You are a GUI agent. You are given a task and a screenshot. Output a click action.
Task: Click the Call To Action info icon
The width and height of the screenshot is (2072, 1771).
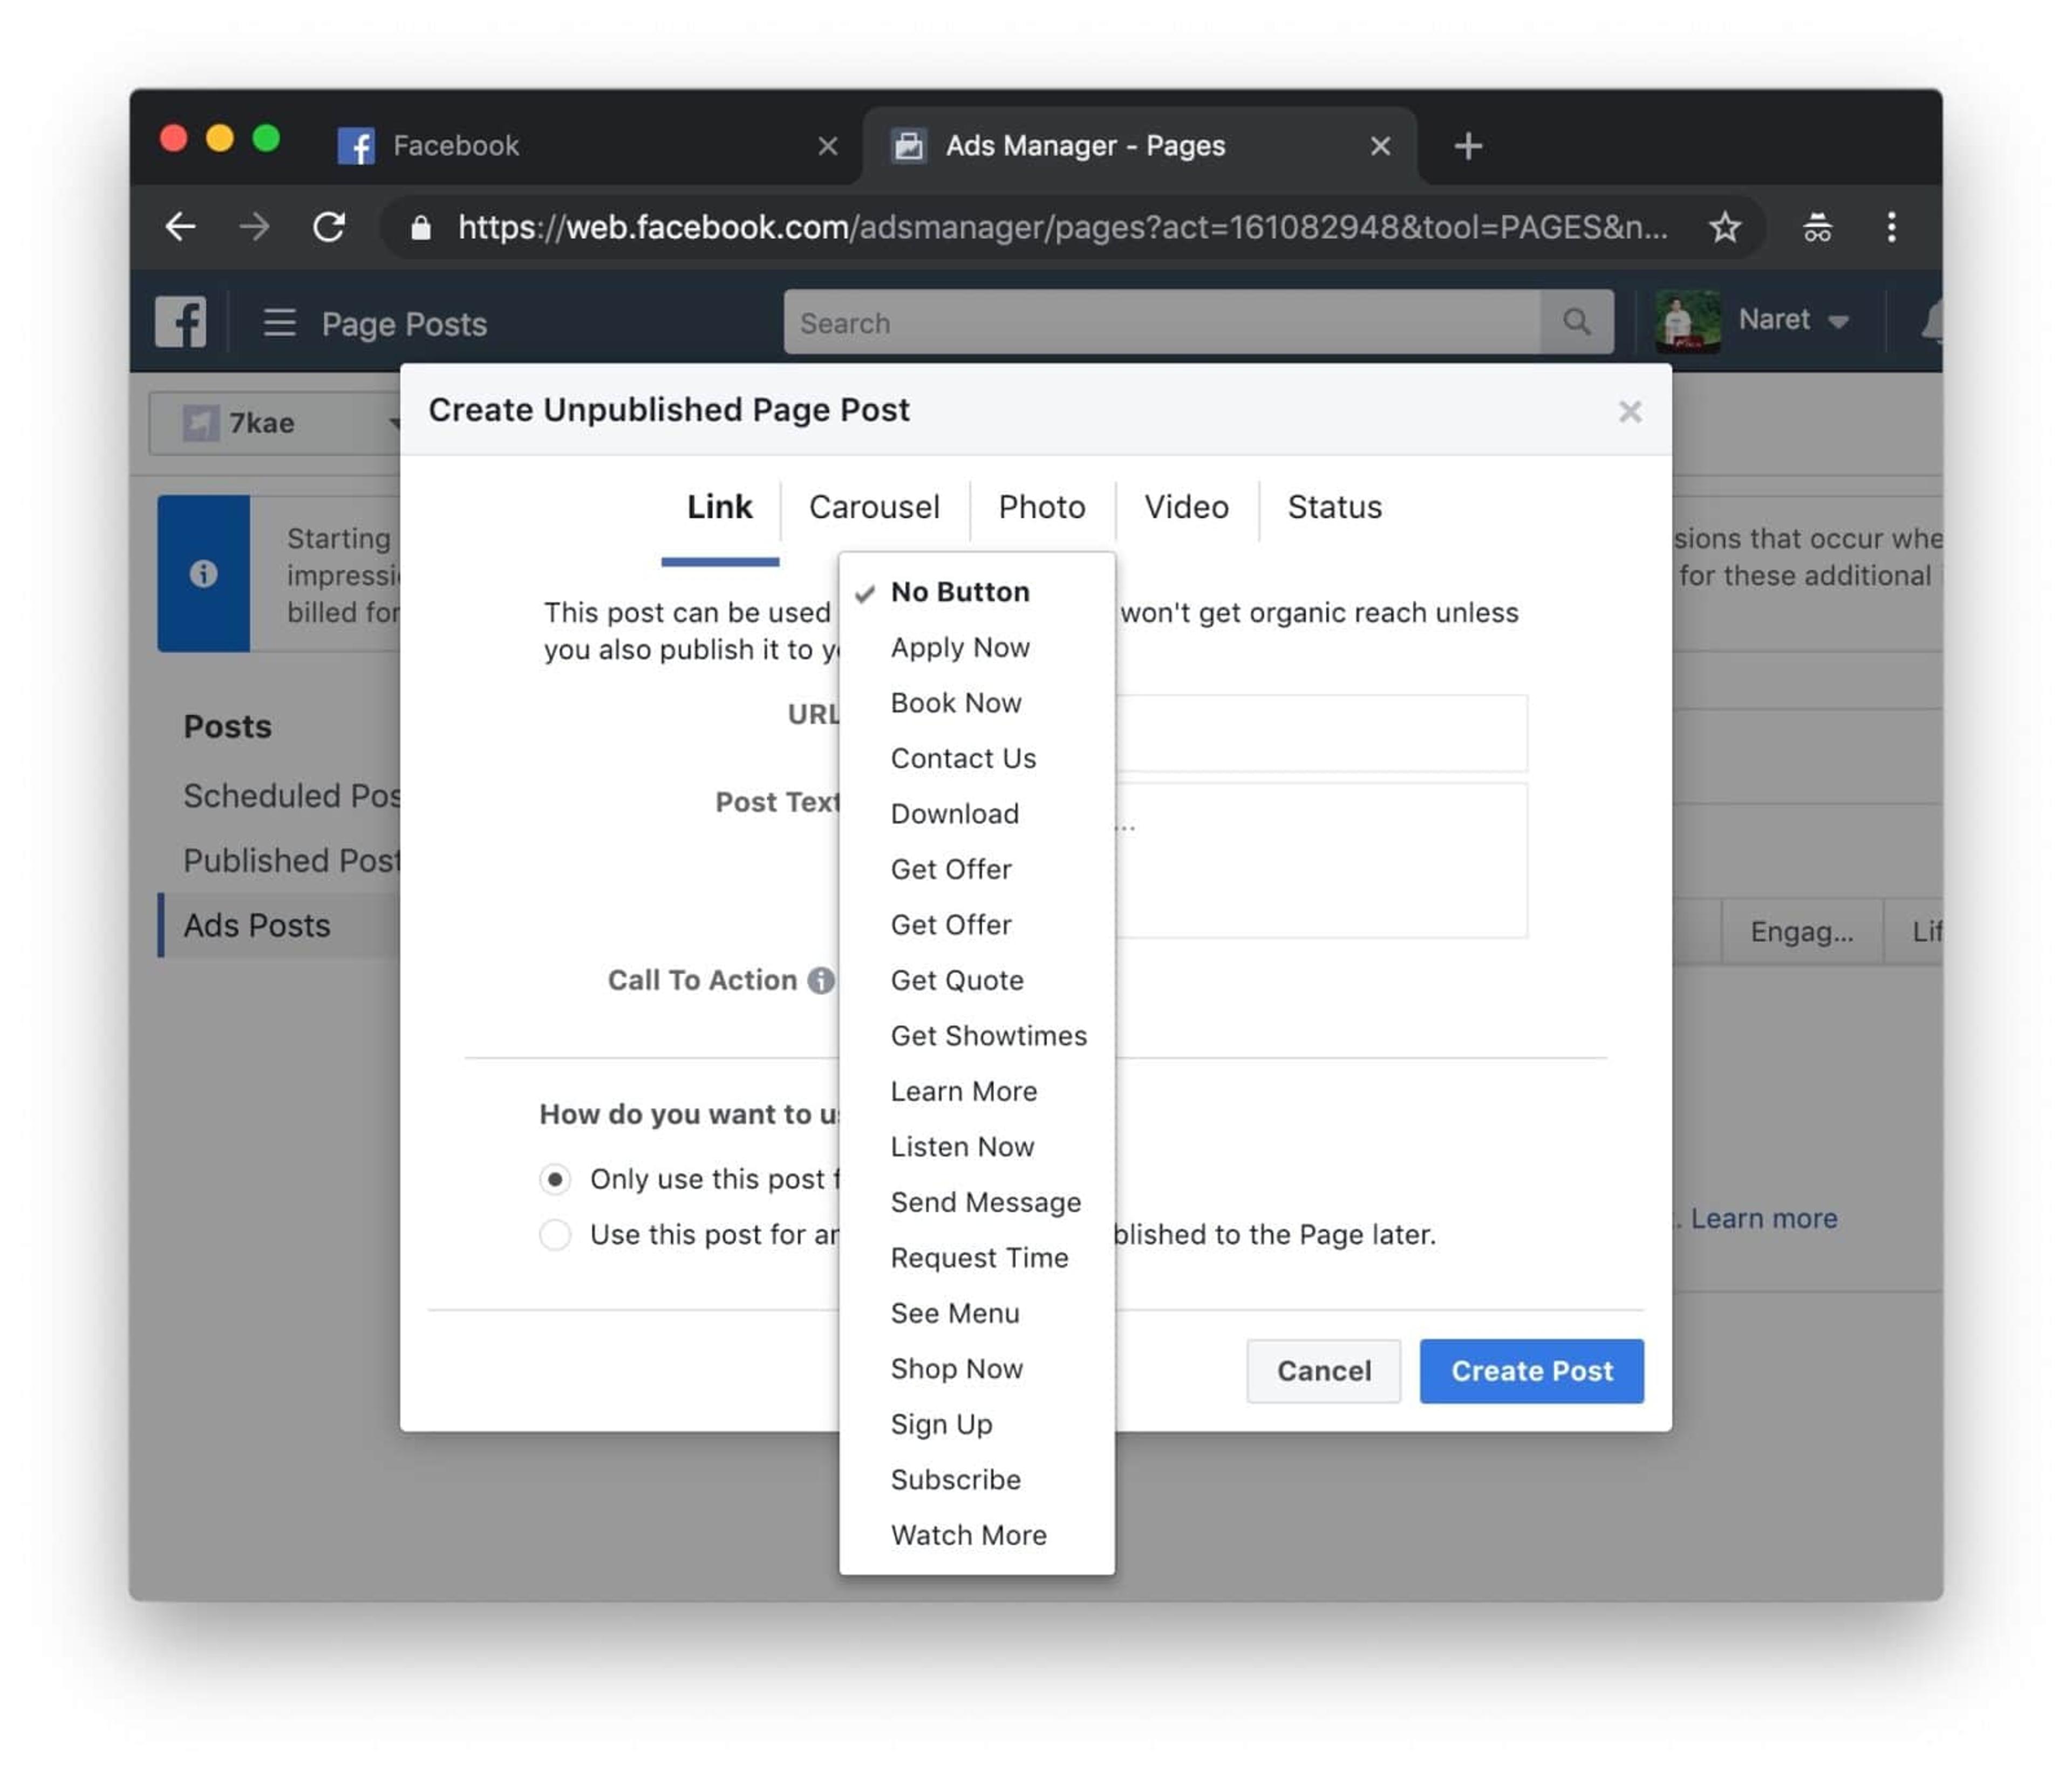(820, 980)
